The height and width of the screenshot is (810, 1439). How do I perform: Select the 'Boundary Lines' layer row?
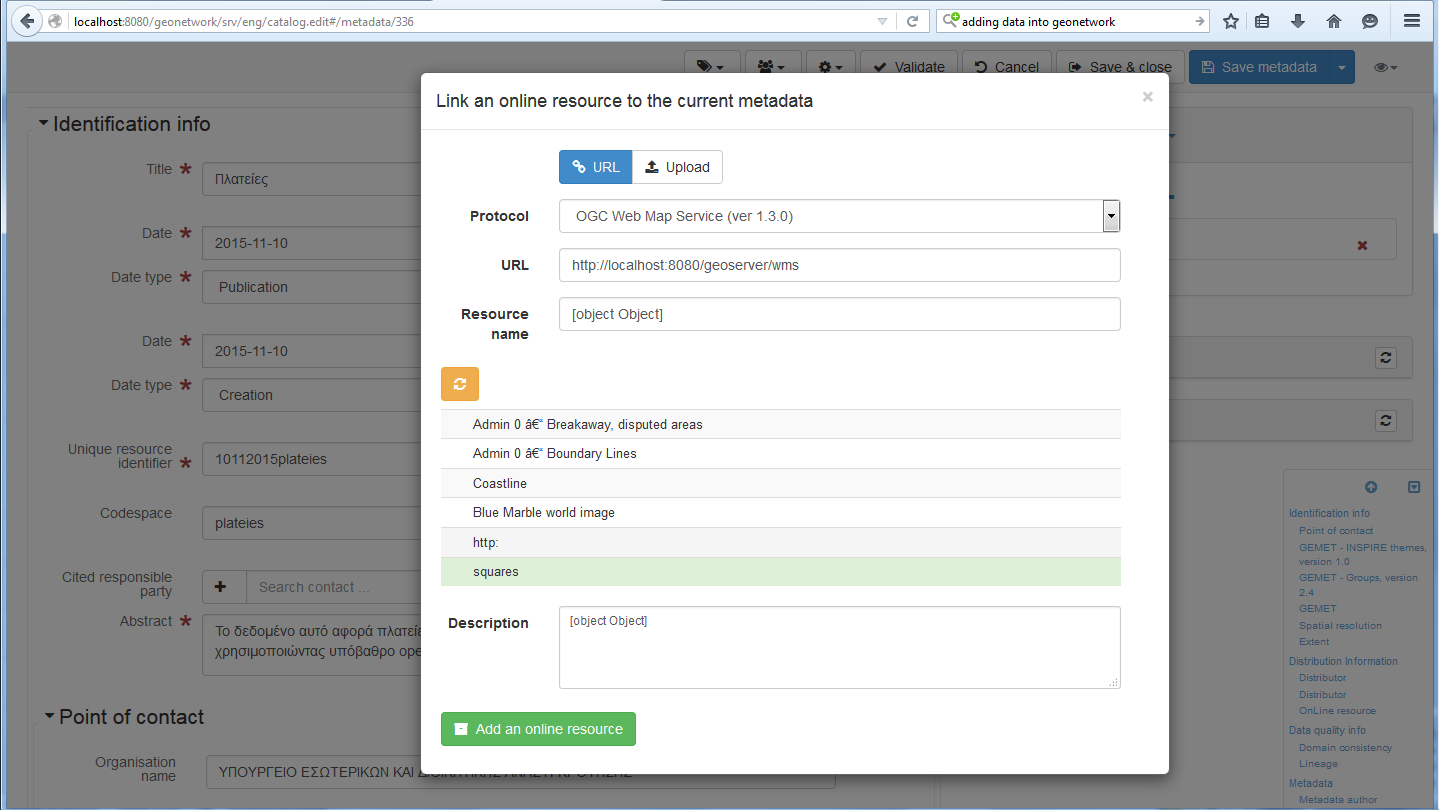tap(780, 453)
